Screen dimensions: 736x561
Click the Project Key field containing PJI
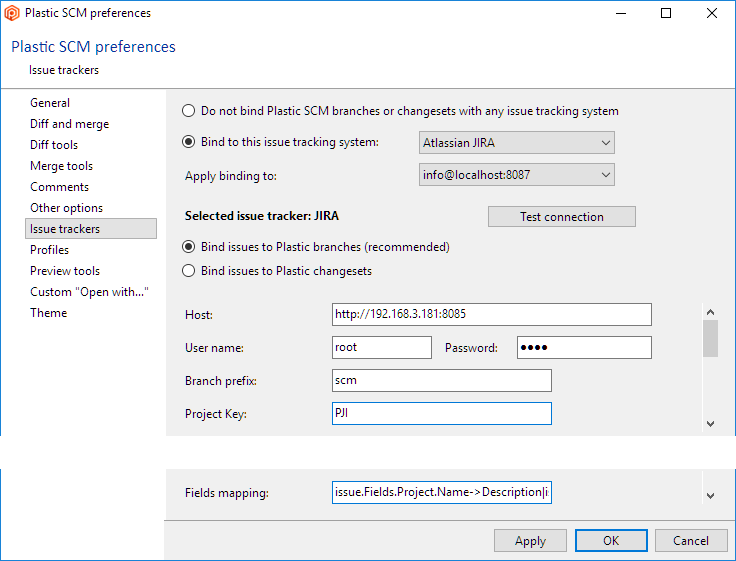point(442,414)
